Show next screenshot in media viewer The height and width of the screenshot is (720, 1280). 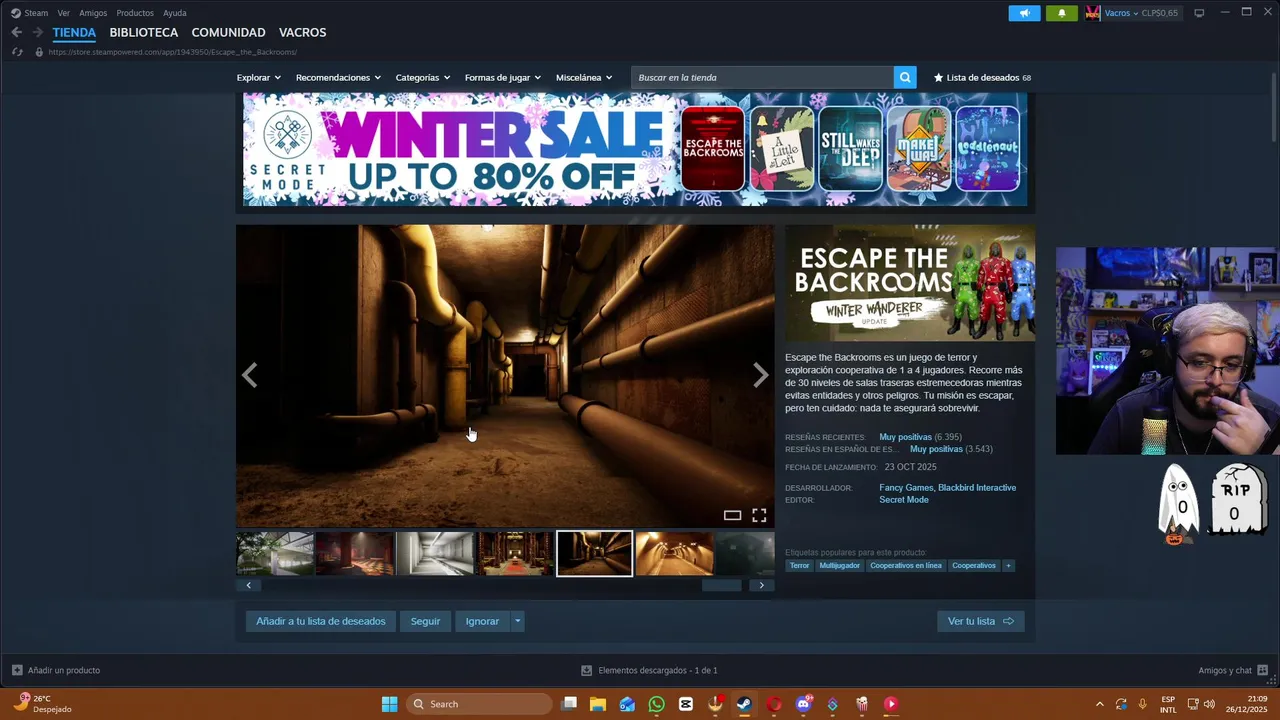(760, 375)
